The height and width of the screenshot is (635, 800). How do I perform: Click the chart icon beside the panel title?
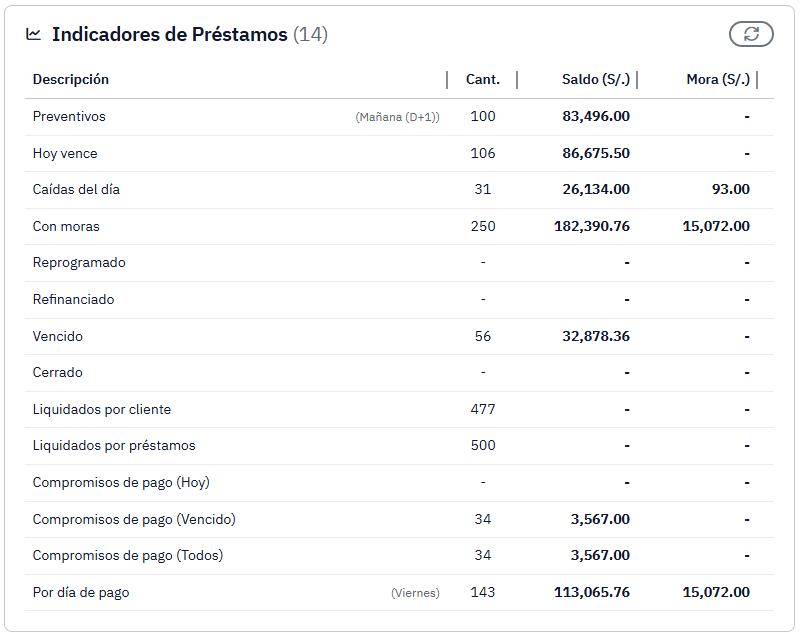click(33, 32)
